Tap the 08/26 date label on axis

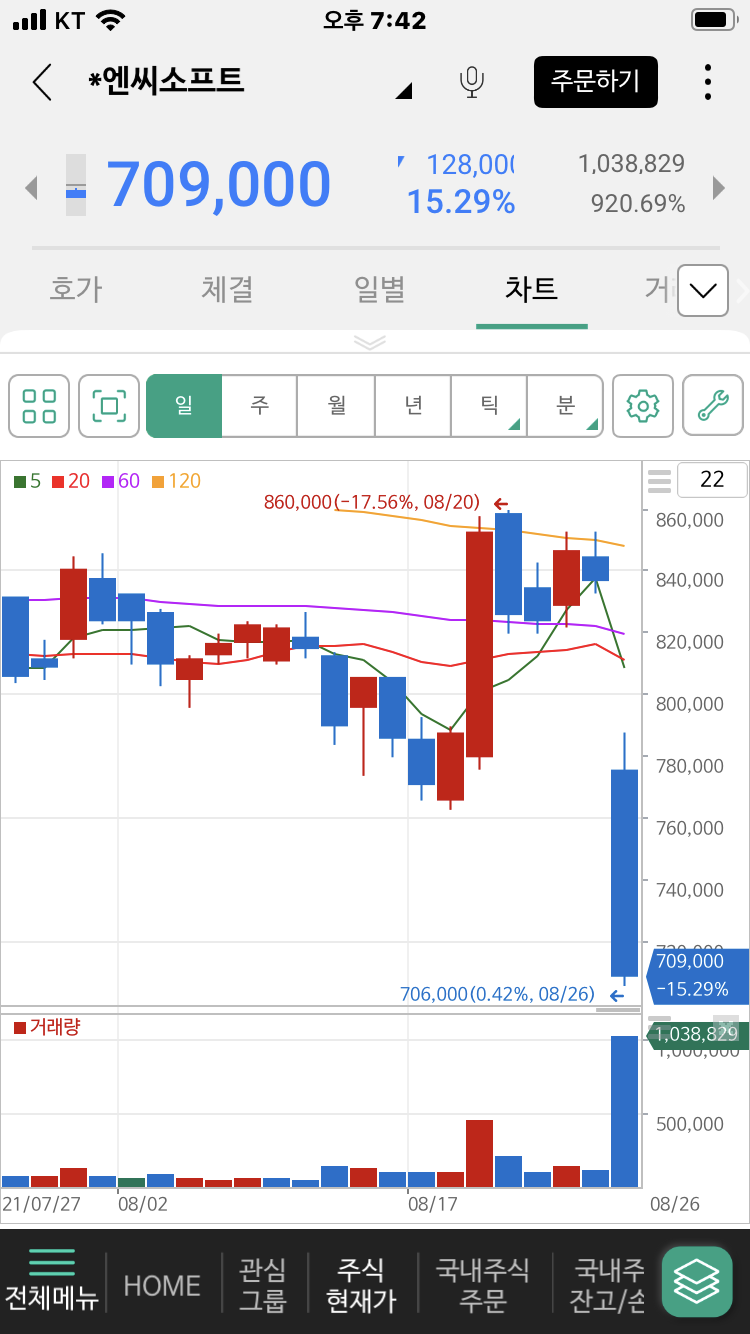(675, 1204)
